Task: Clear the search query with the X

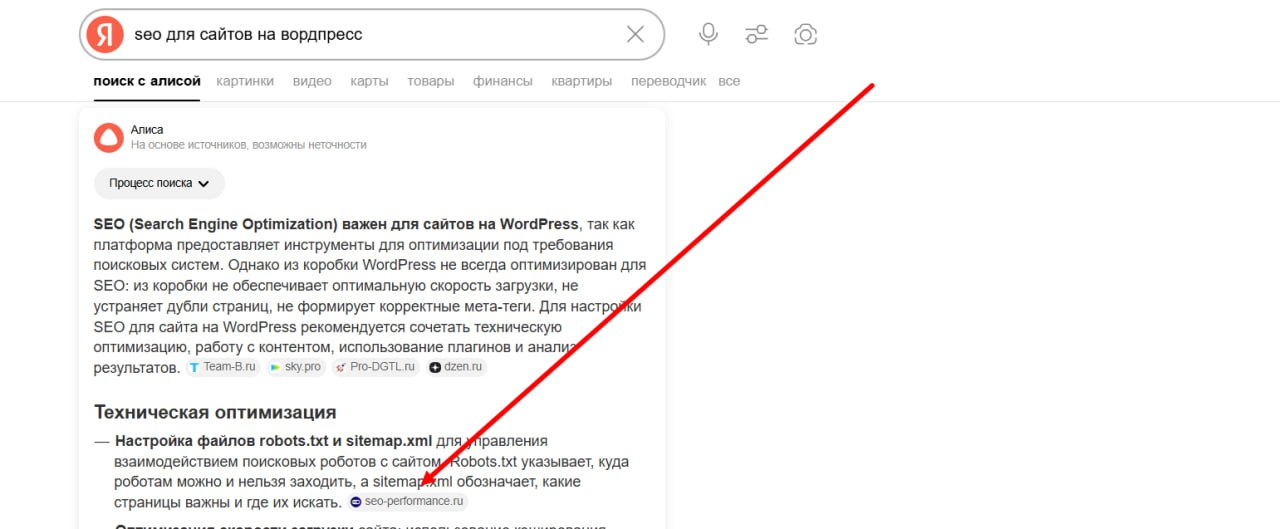Action: 635,35
